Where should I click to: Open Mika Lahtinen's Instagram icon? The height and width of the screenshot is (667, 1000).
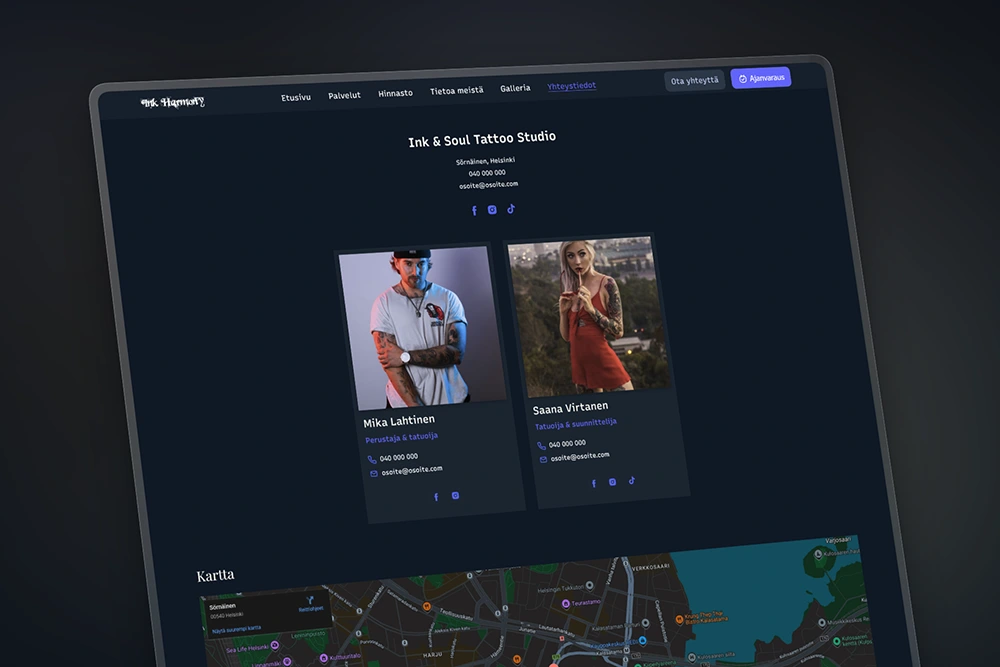[455, 495]
